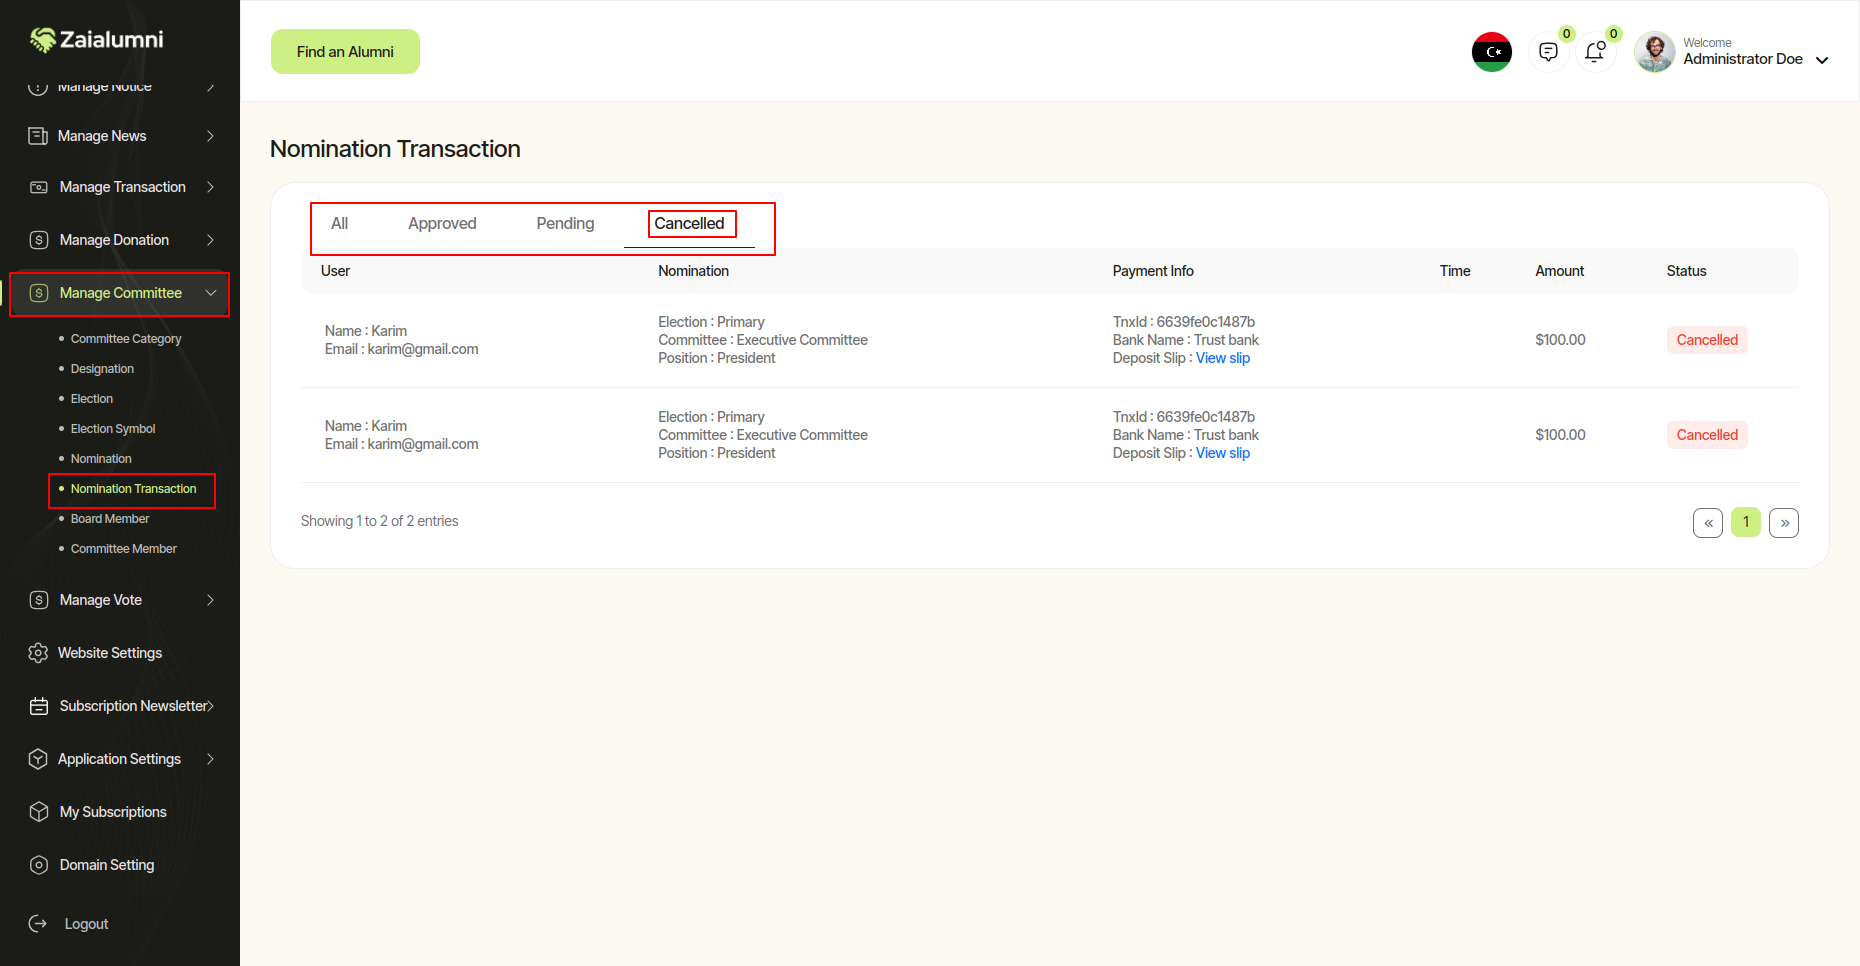
Task: Switch to the Approved tab
Action: [442, 224]
